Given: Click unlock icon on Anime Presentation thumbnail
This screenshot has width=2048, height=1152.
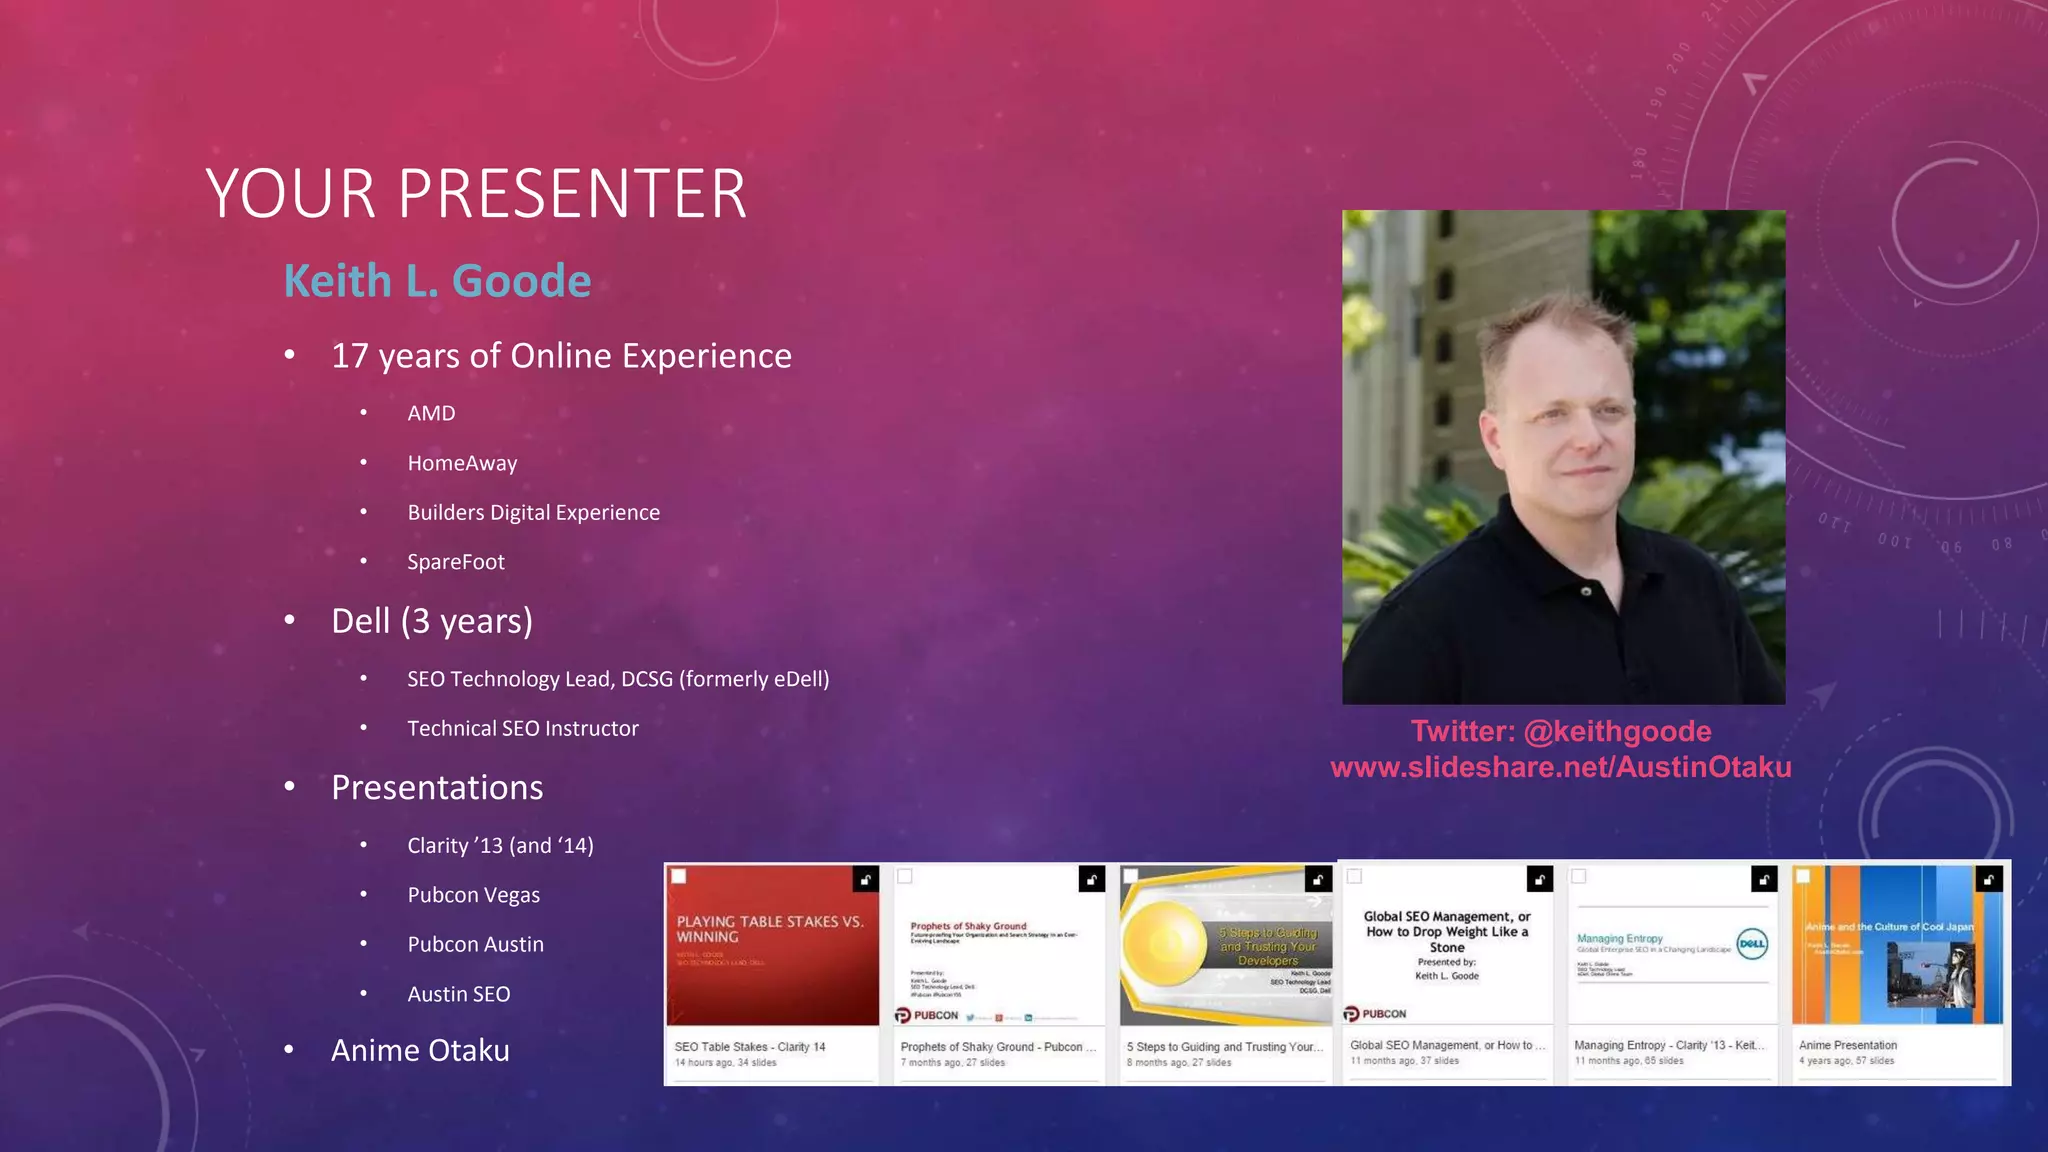Looking at the screenshot, I should pyautogui.click(x=1989, y=879).
